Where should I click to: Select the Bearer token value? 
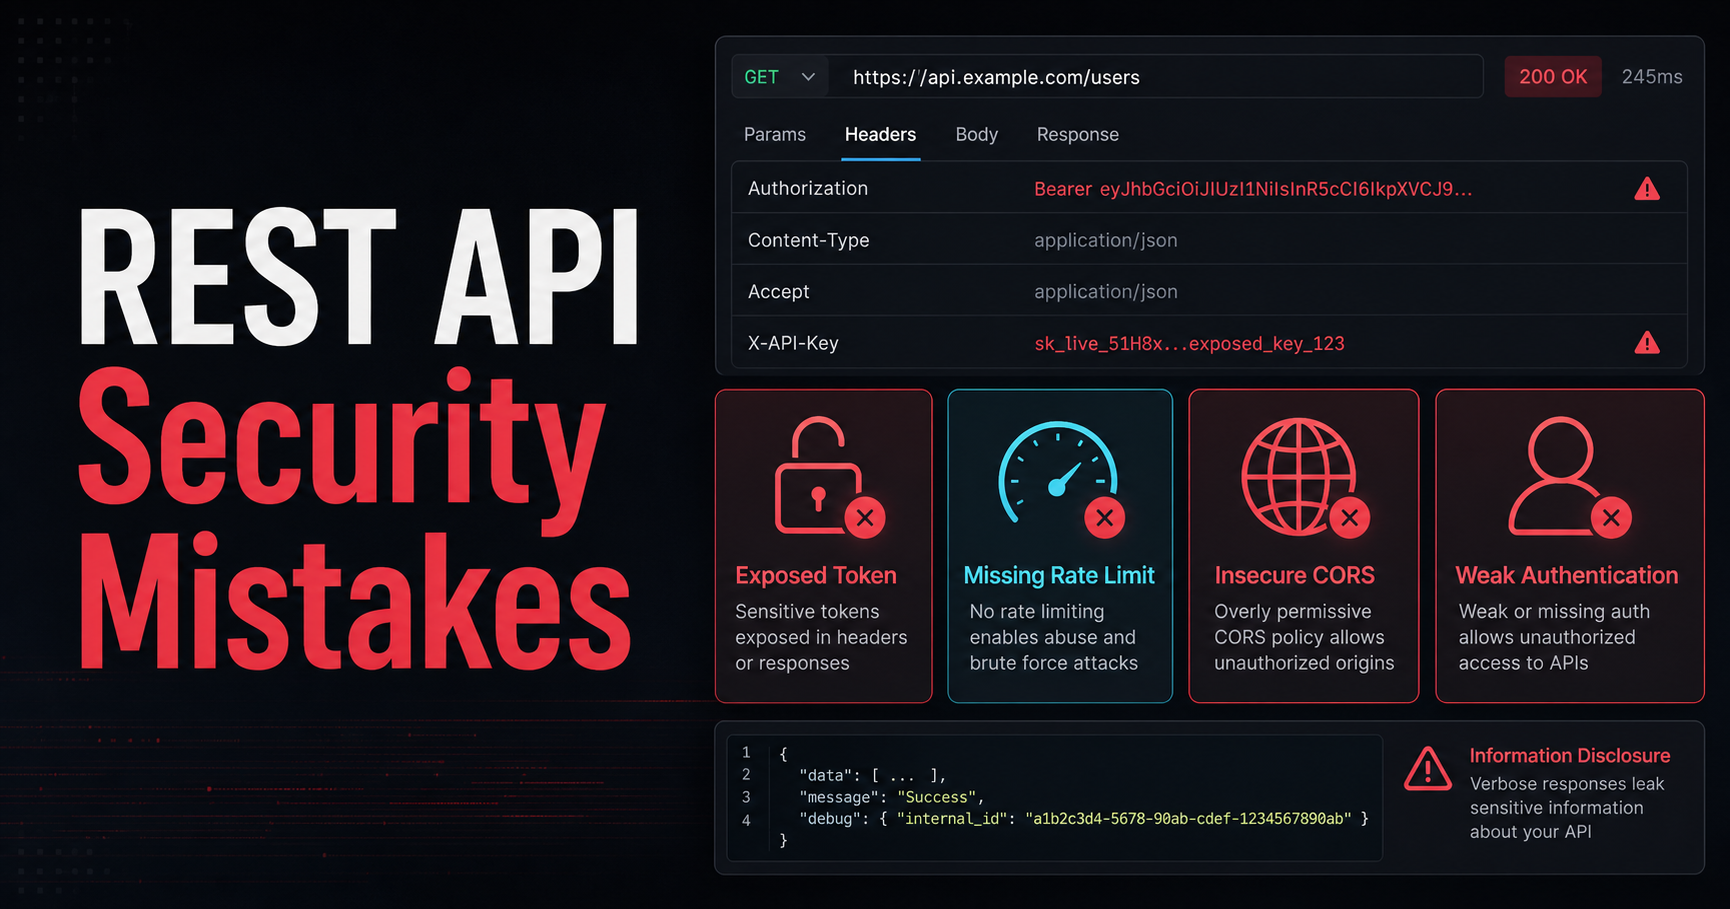coord(1253,189)
